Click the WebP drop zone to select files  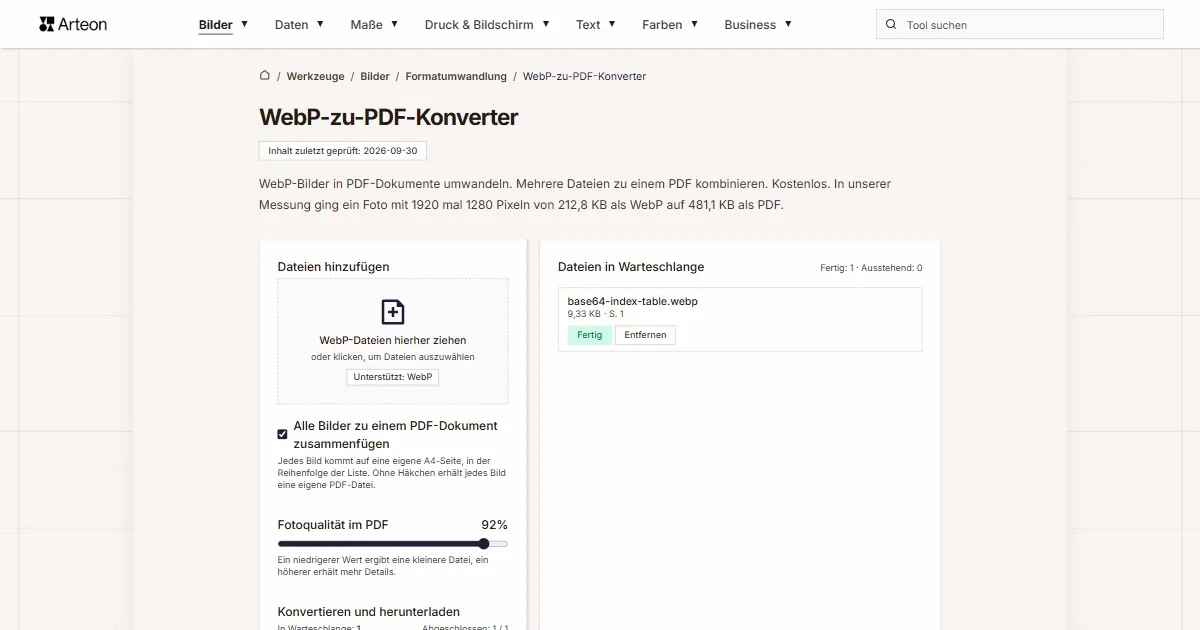point(393,341)
